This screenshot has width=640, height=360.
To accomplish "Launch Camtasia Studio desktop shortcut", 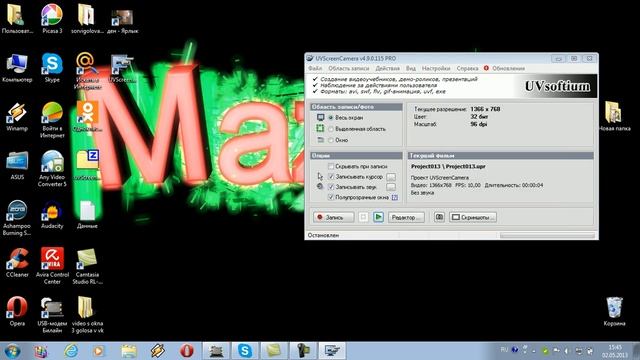I will 87,266.
